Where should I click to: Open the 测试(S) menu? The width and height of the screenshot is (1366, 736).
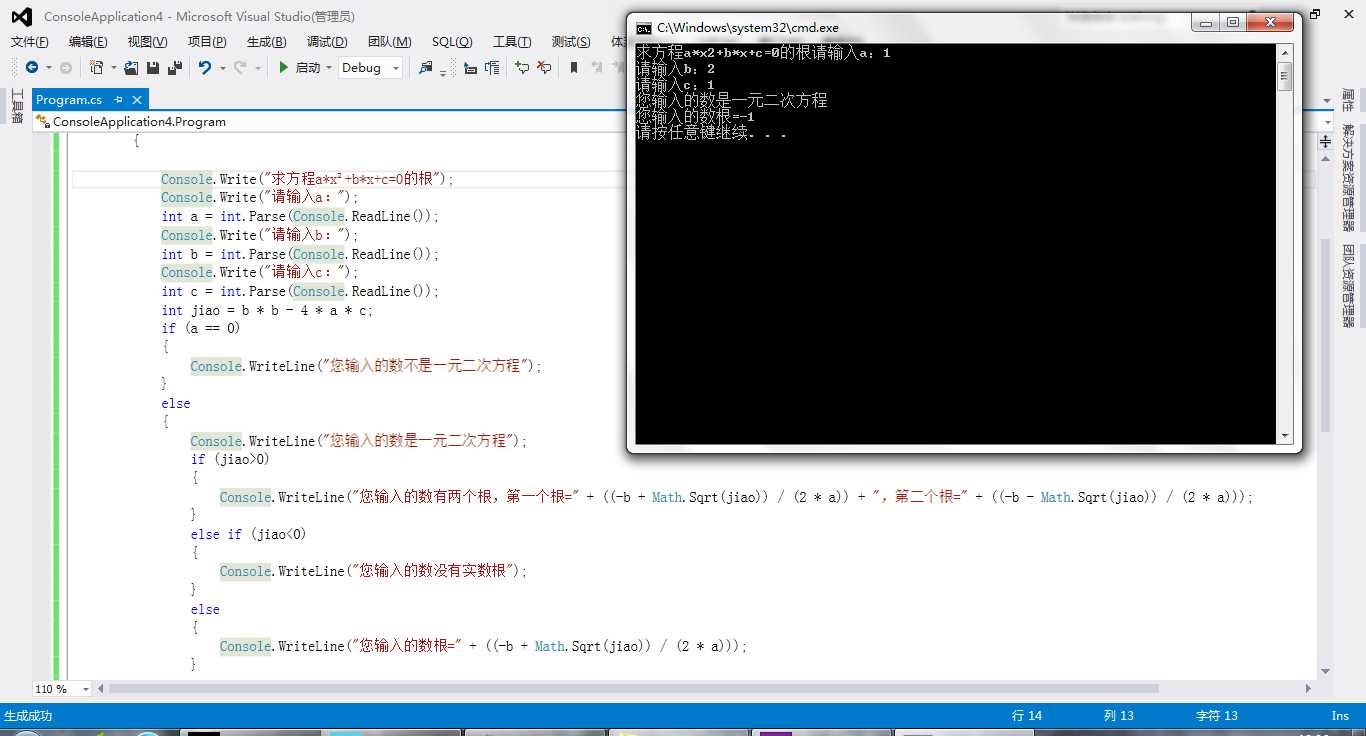571,41
